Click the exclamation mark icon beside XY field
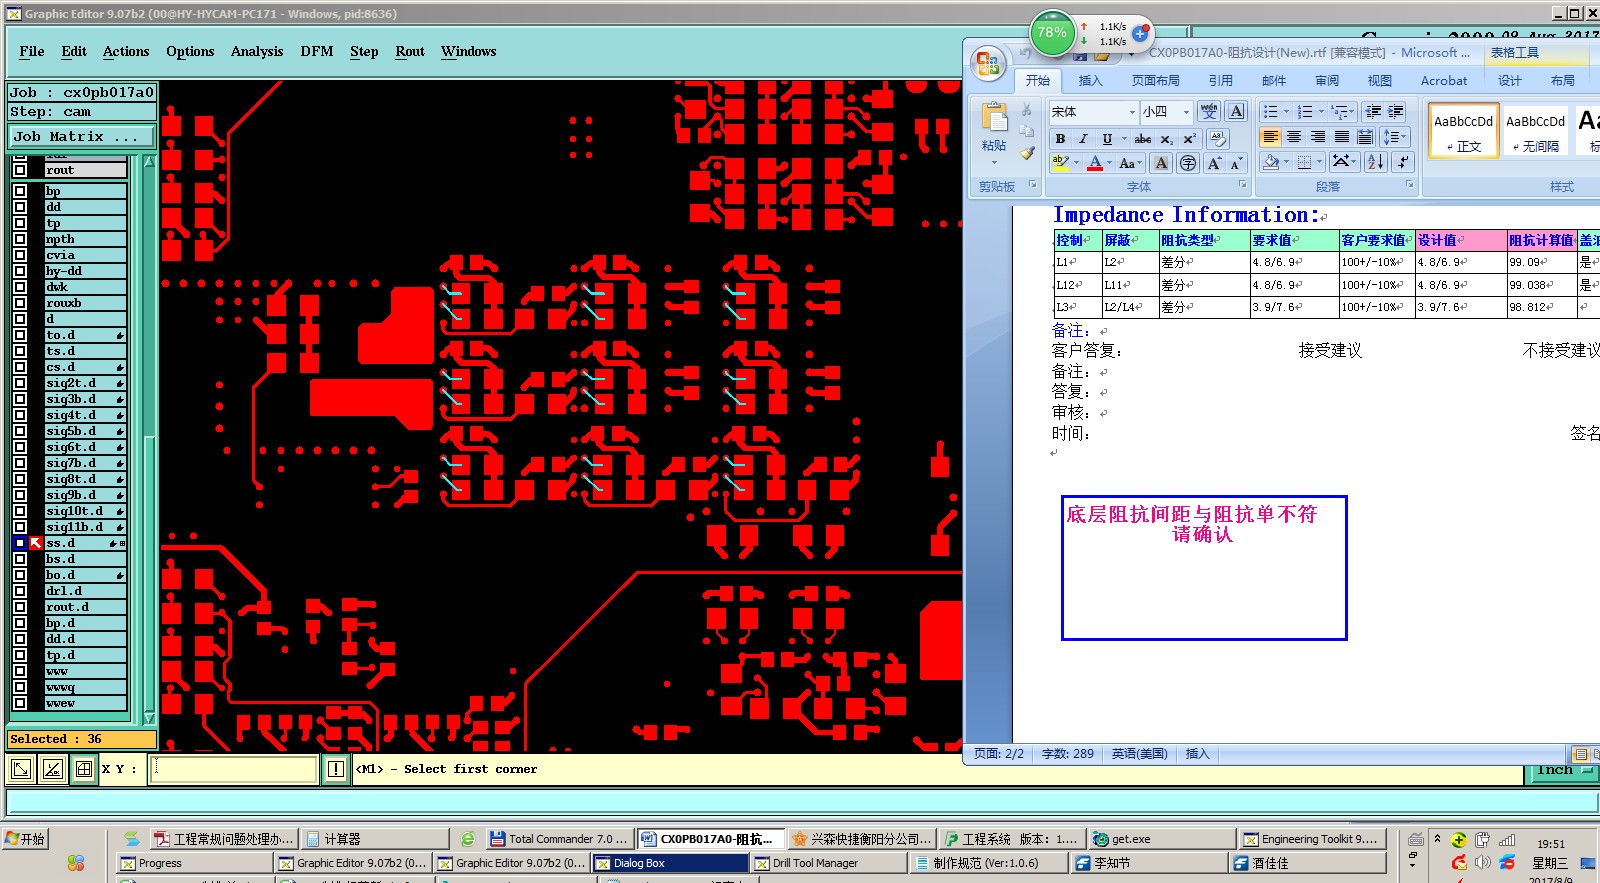This screenshot has height=883, width=1600. (x=335, y=769)
